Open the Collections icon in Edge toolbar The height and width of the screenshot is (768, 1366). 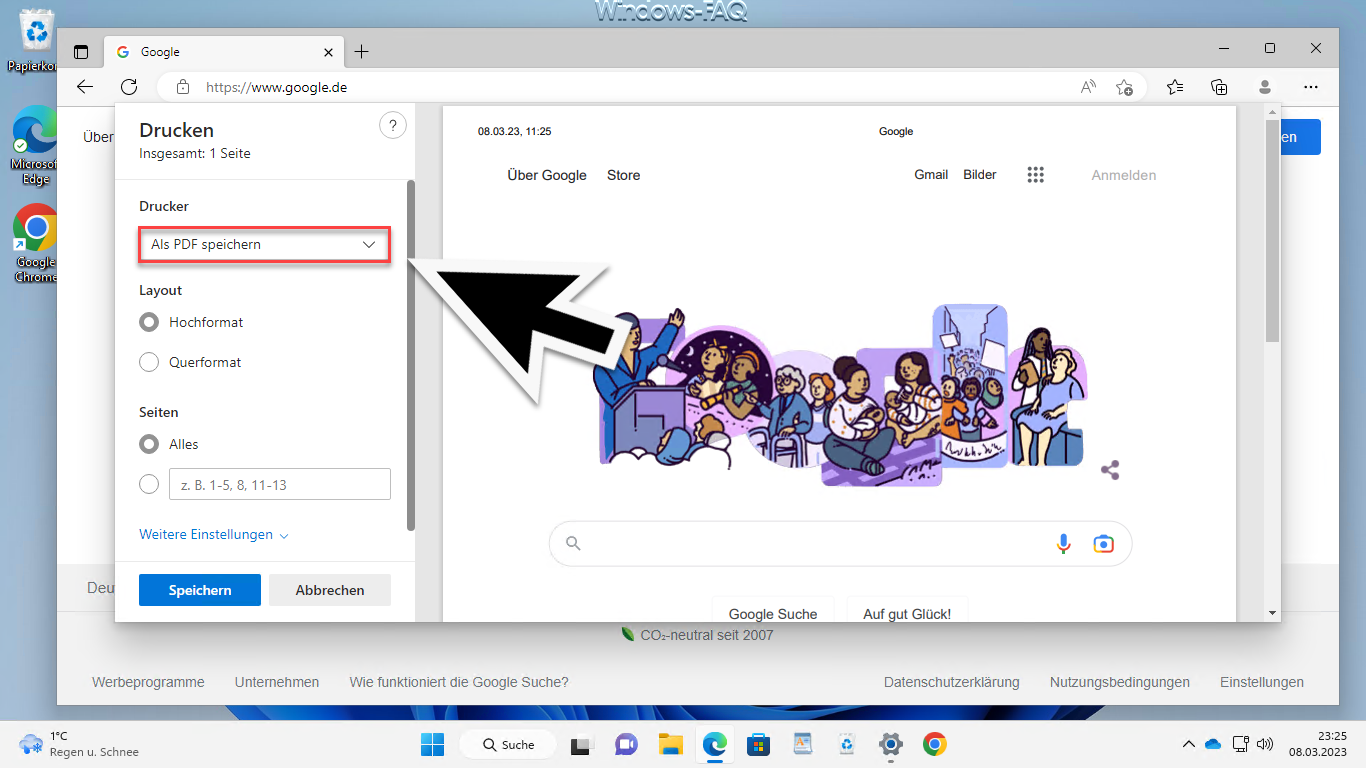pos(1219,87)
